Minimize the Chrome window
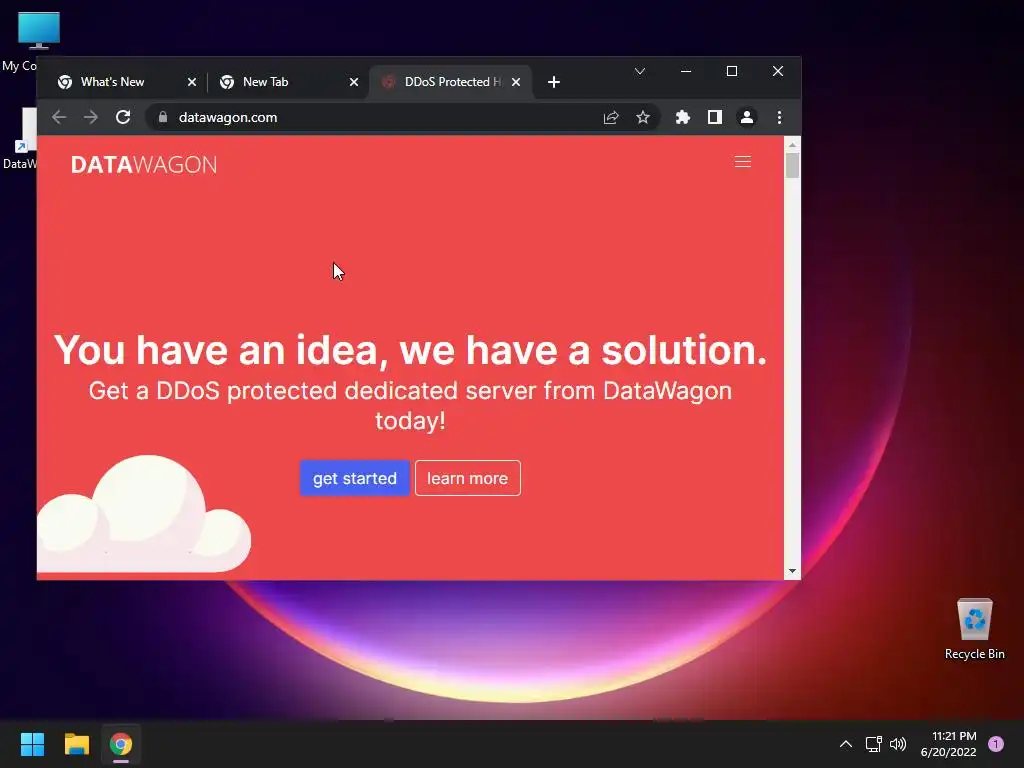This screenshot has height=768, width=1024. point(686,71)
